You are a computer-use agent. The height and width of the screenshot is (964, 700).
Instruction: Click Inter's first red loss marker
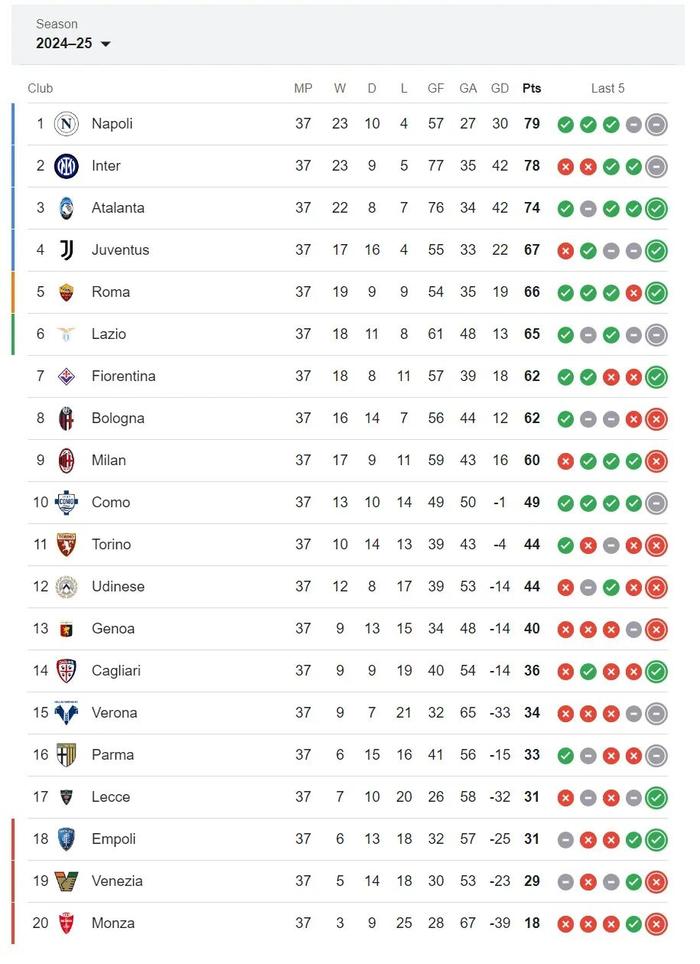[x=565, y=166]
